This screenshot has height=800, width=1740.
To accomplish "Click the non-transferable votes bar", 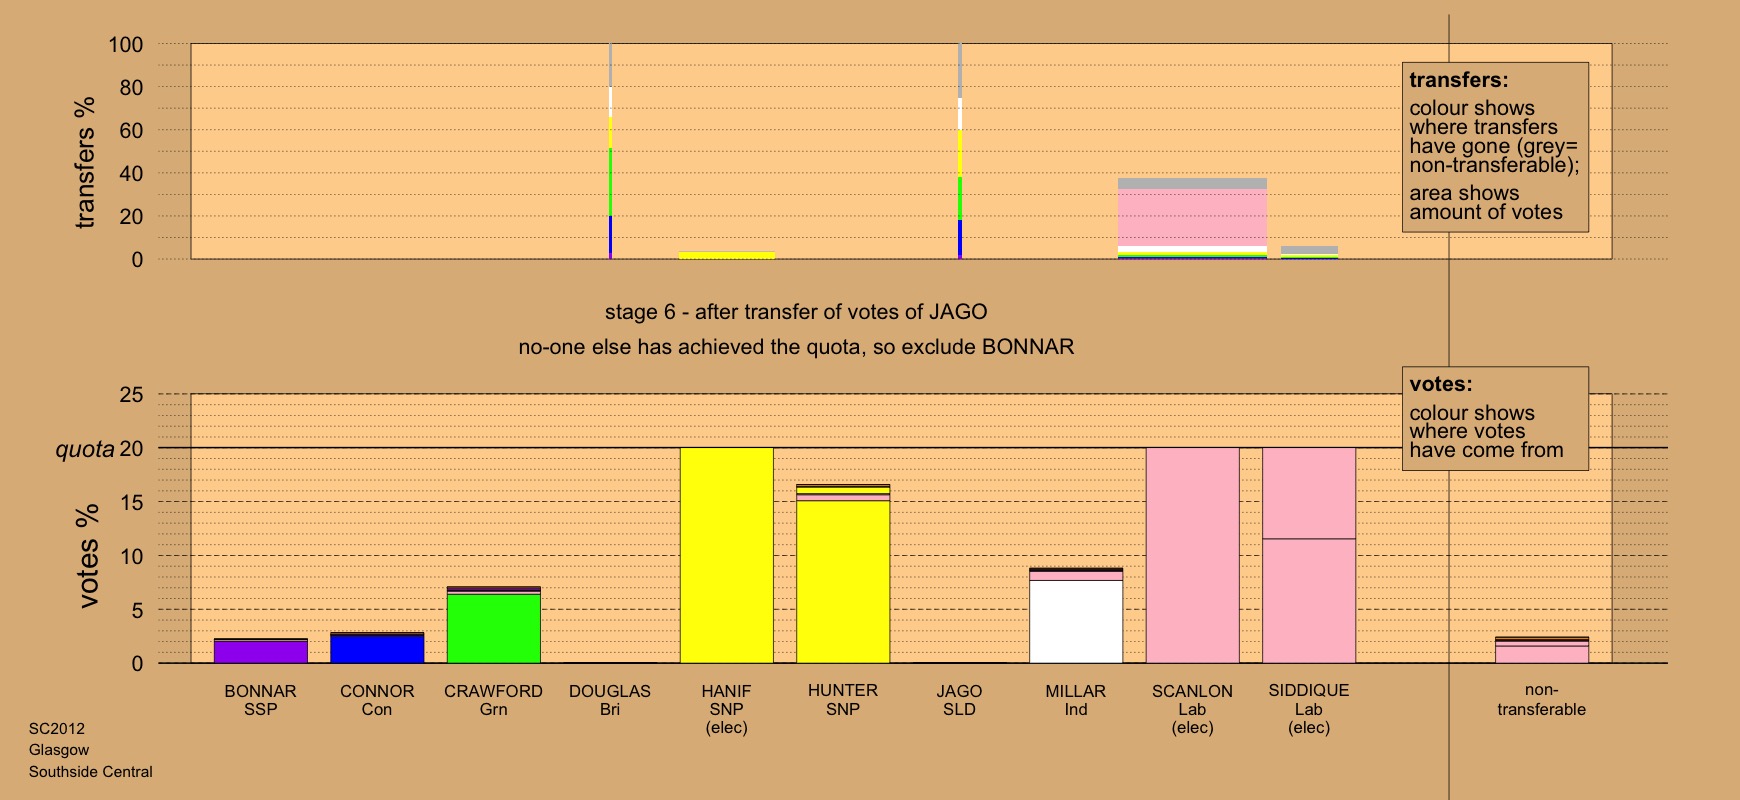I will pyautogui.click(x=1541, y=651).
